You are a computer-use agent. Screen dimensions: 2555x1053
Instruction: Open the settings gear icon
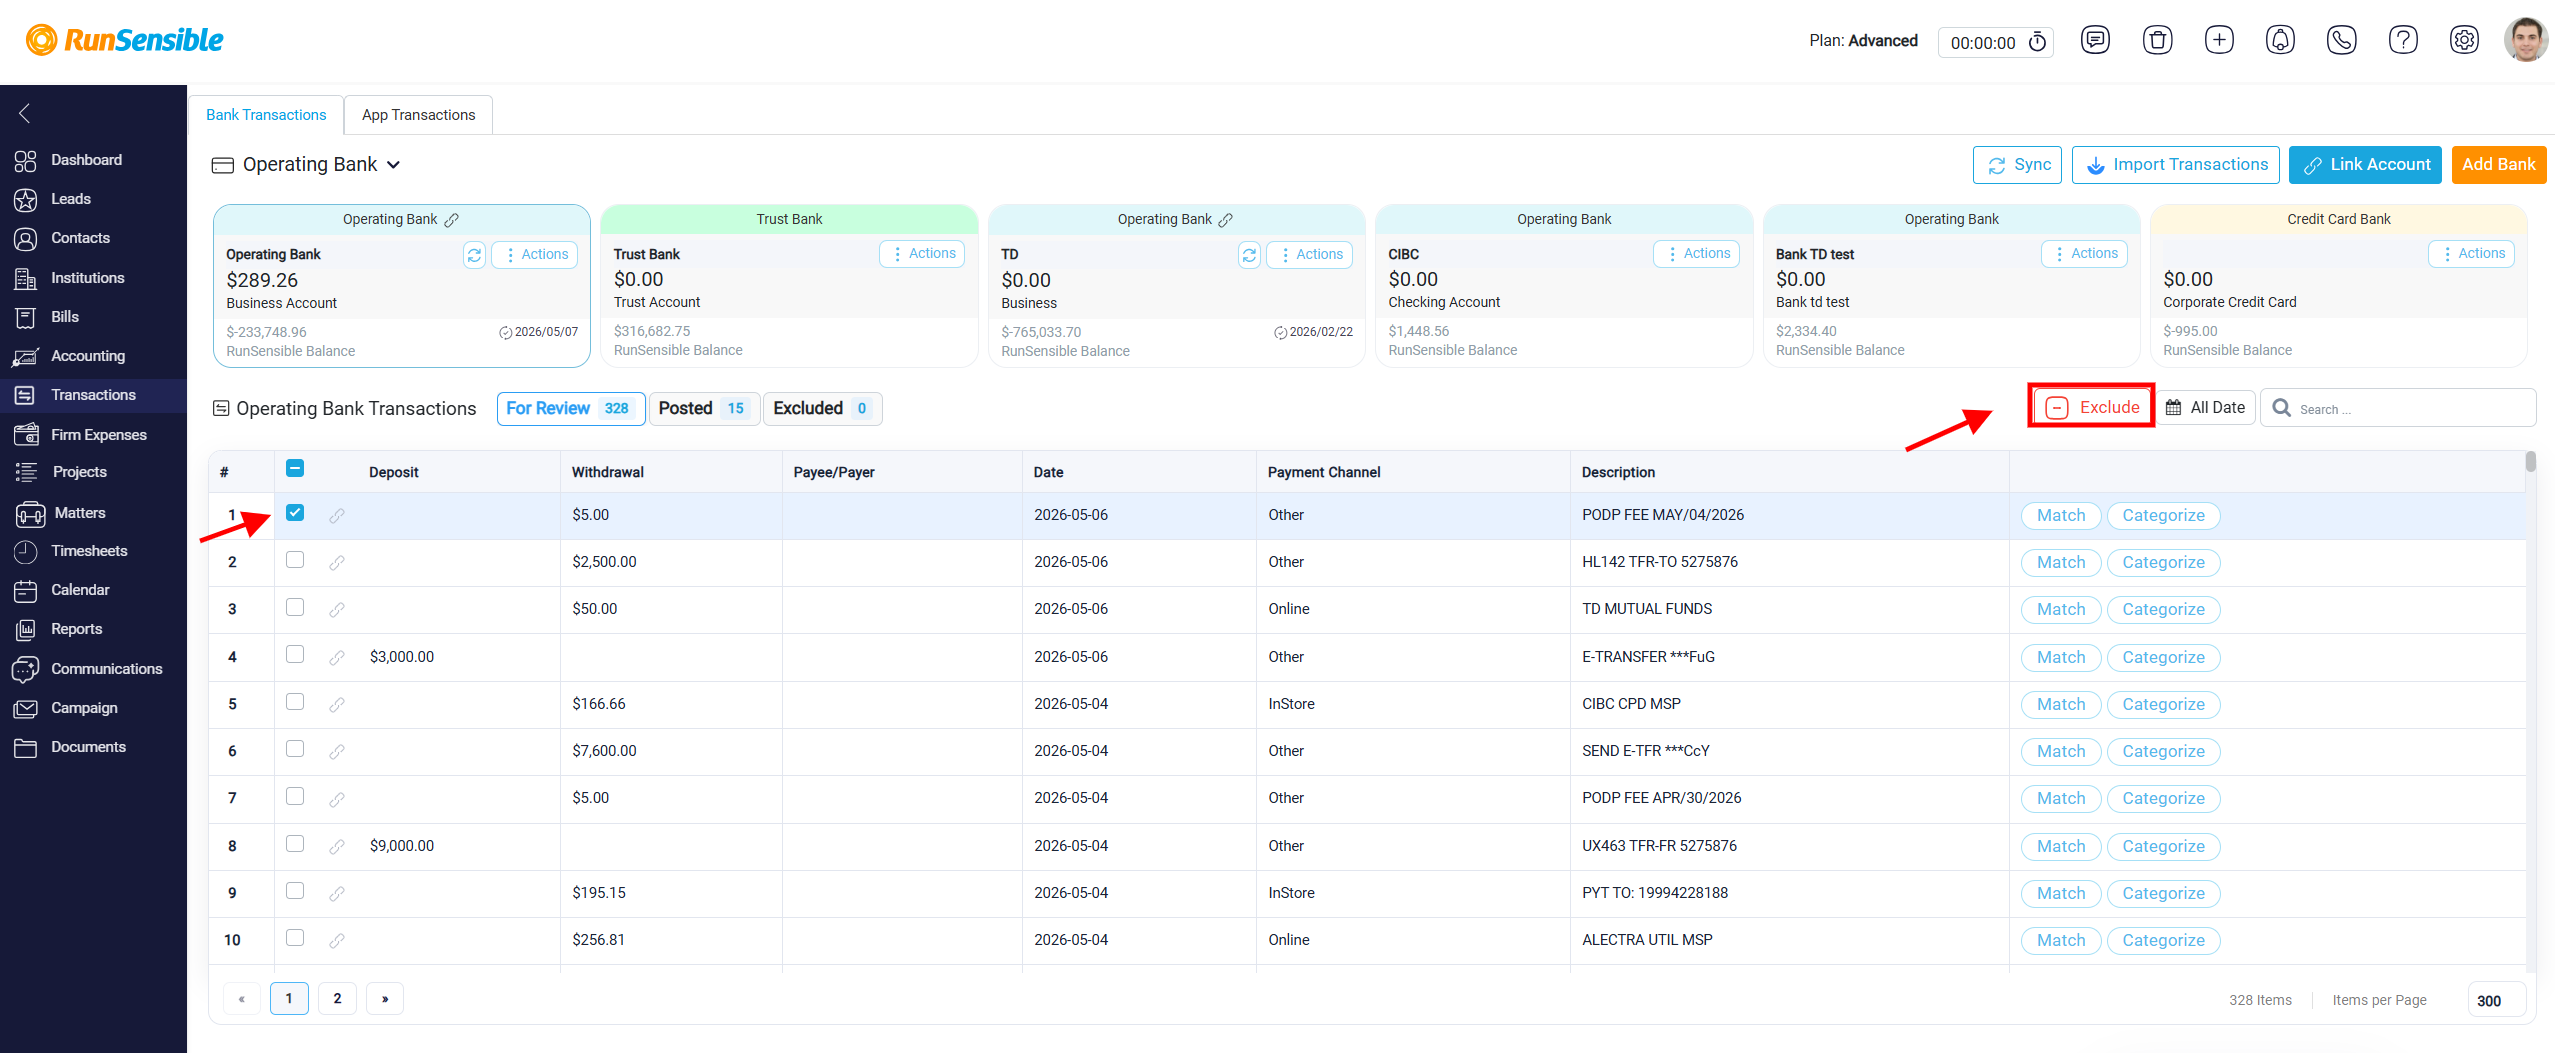pyautogui.click(x=2464, y=40)
